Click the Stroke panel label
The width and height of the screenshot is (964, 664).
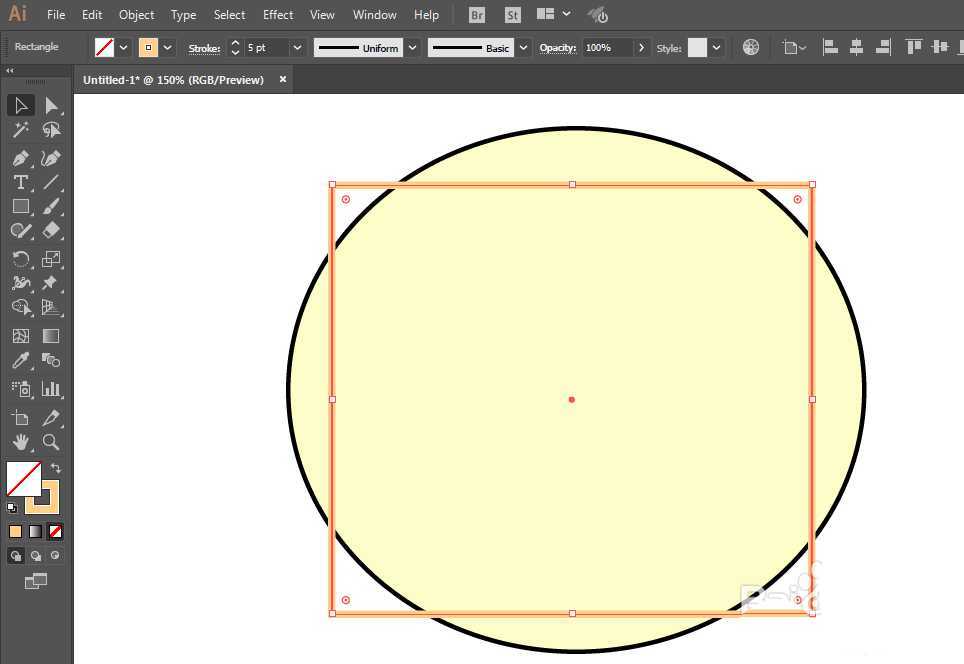(x=204, y=48)
